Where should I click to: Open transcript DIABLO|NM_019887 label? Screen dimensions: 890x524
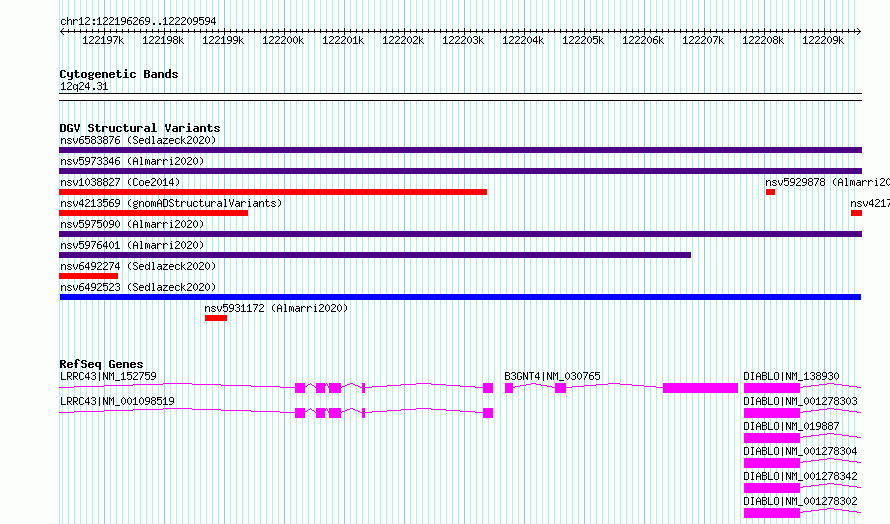coord(791,426)
